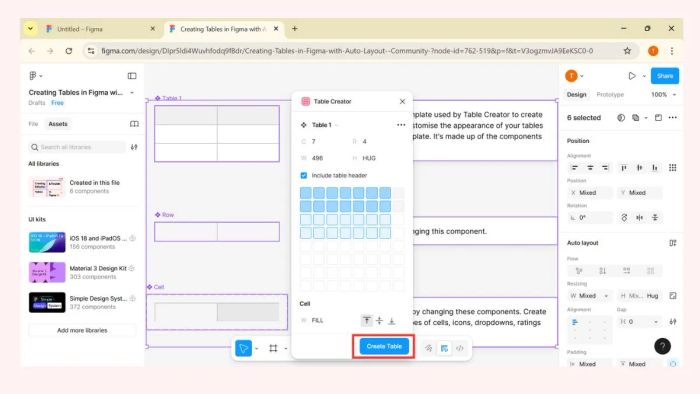This screenshot has width=700, height=394.
Task: Click the Table Creator three-dot menu
Action: pos(401,125)
